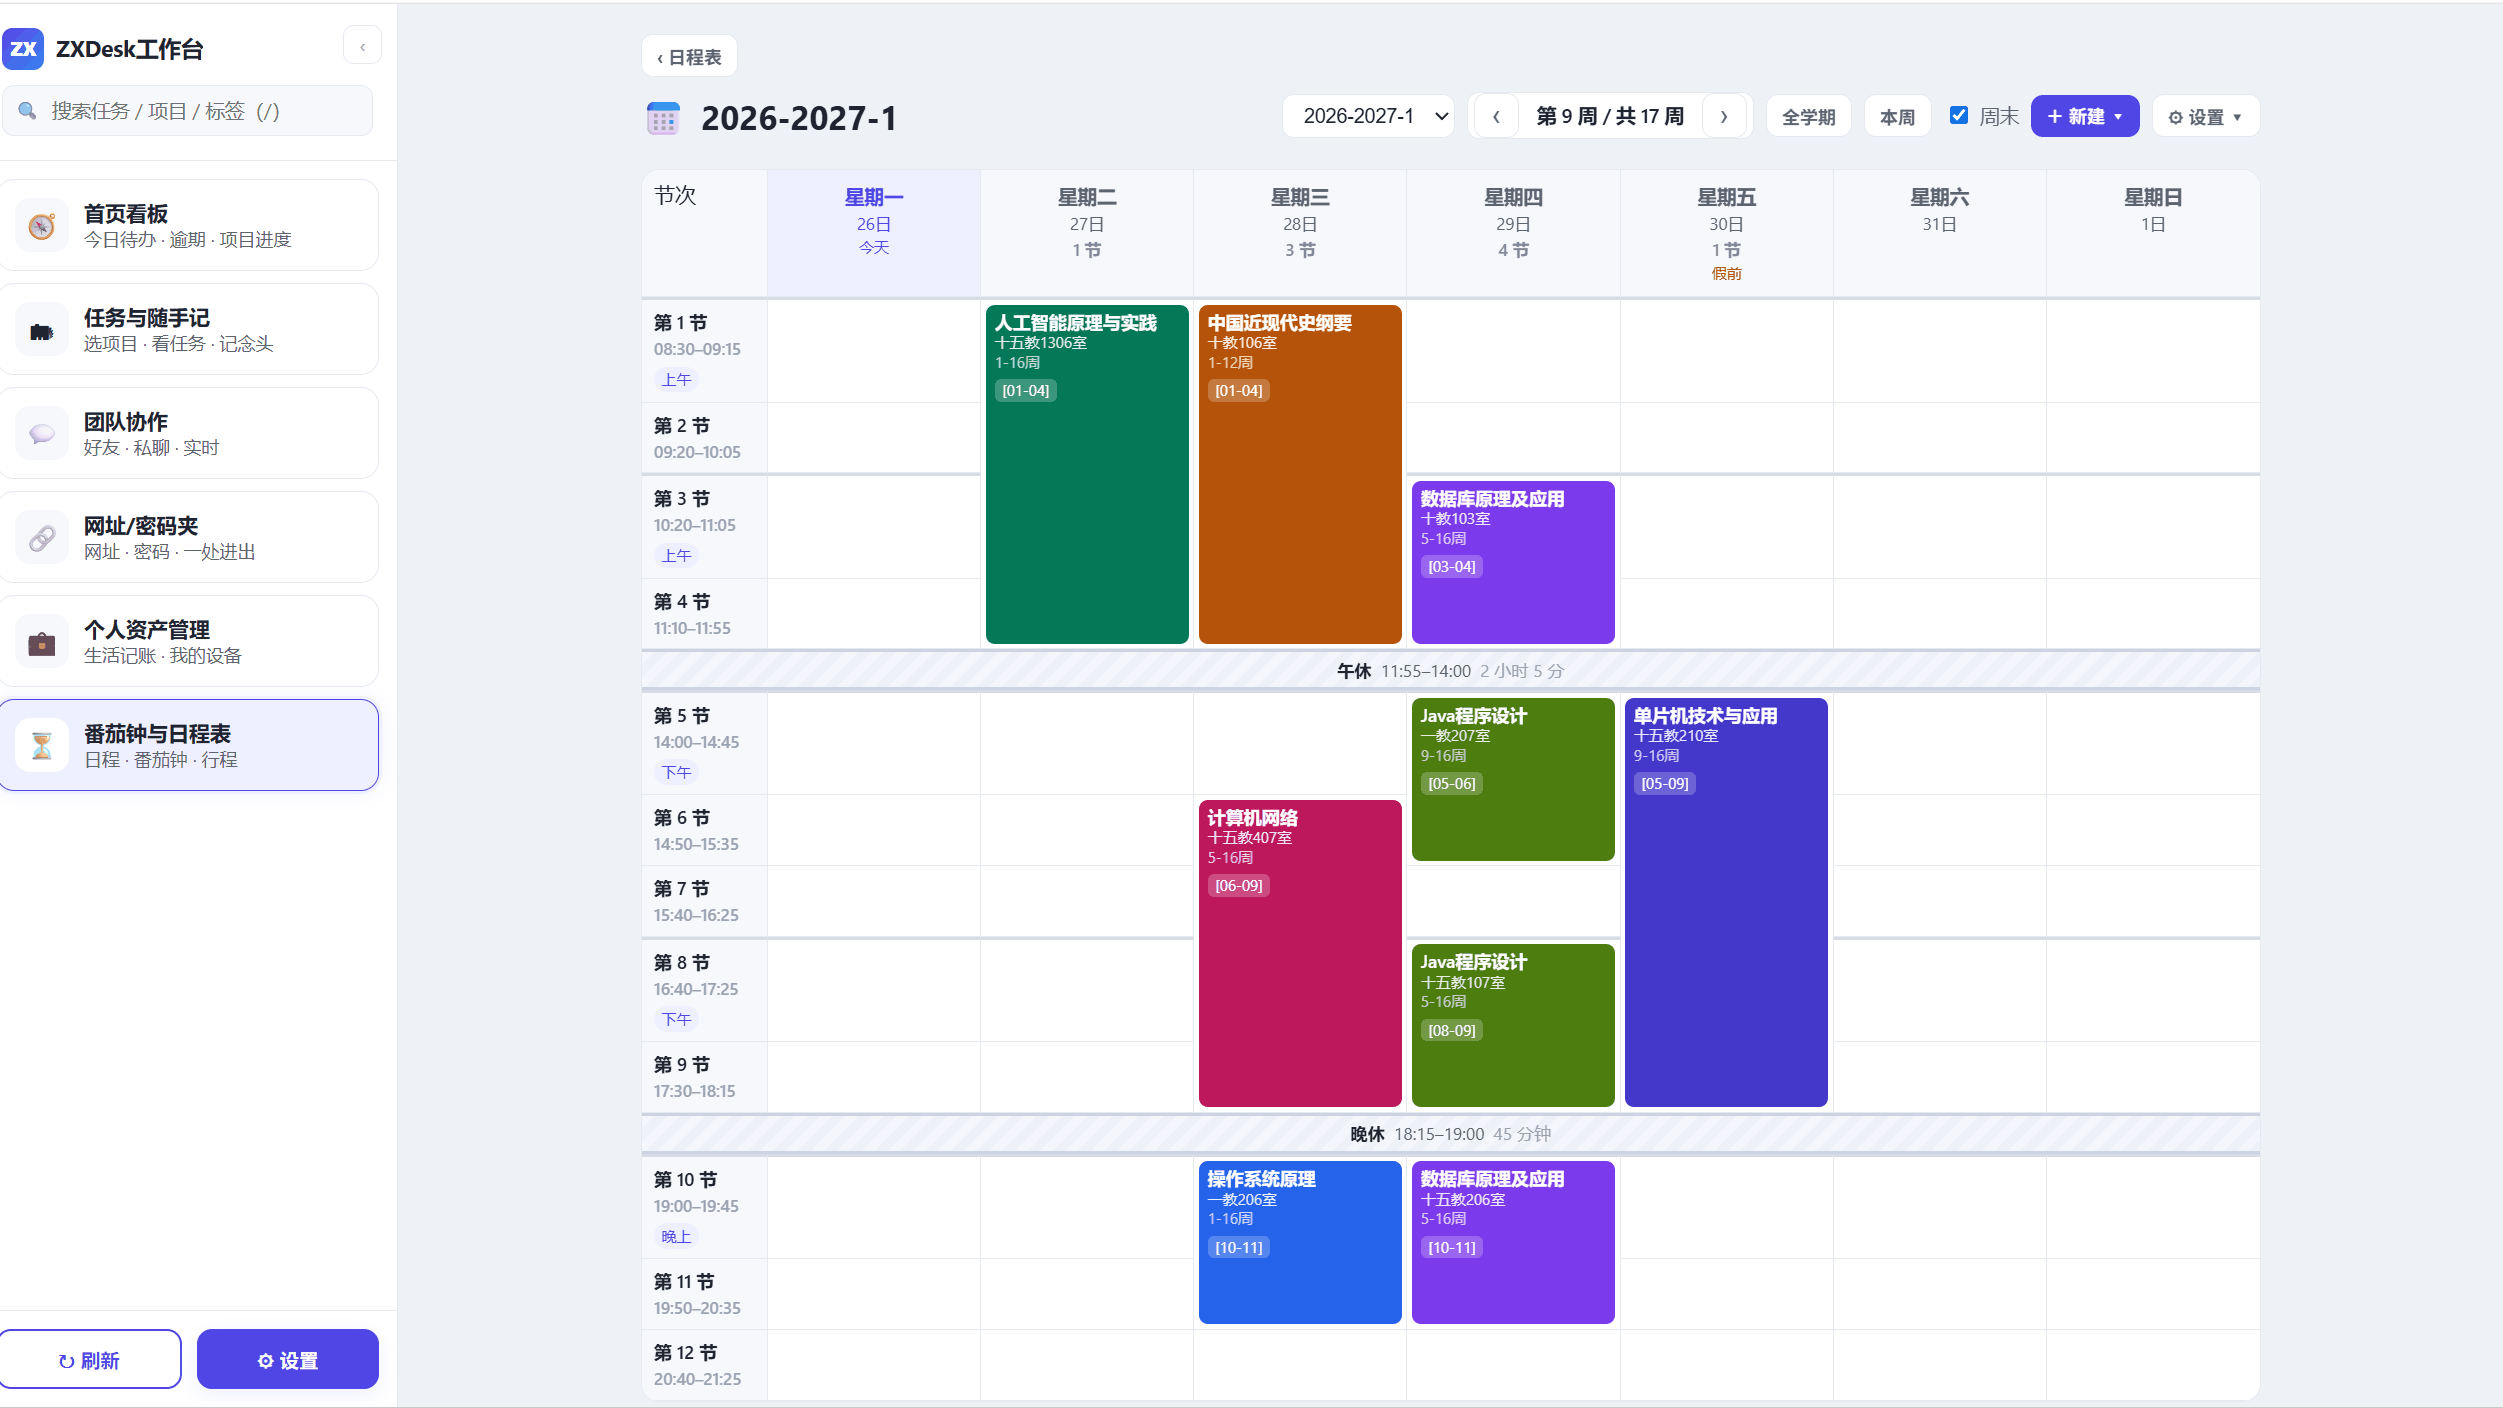Focus the 搜索任务 / 项目 / 标签 search field

coord(187,111)
